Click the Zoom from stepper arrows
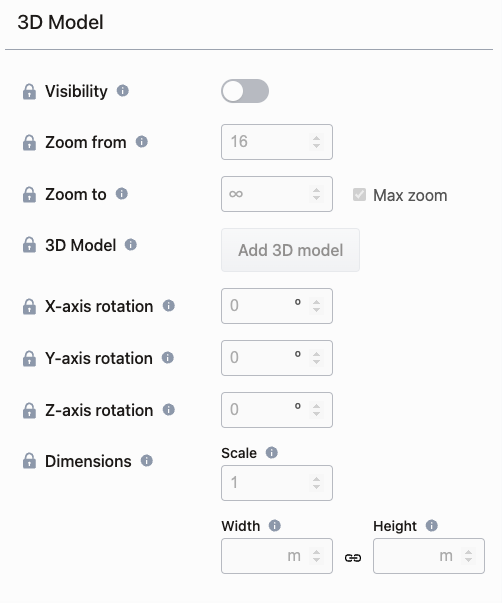 (316, 142)
